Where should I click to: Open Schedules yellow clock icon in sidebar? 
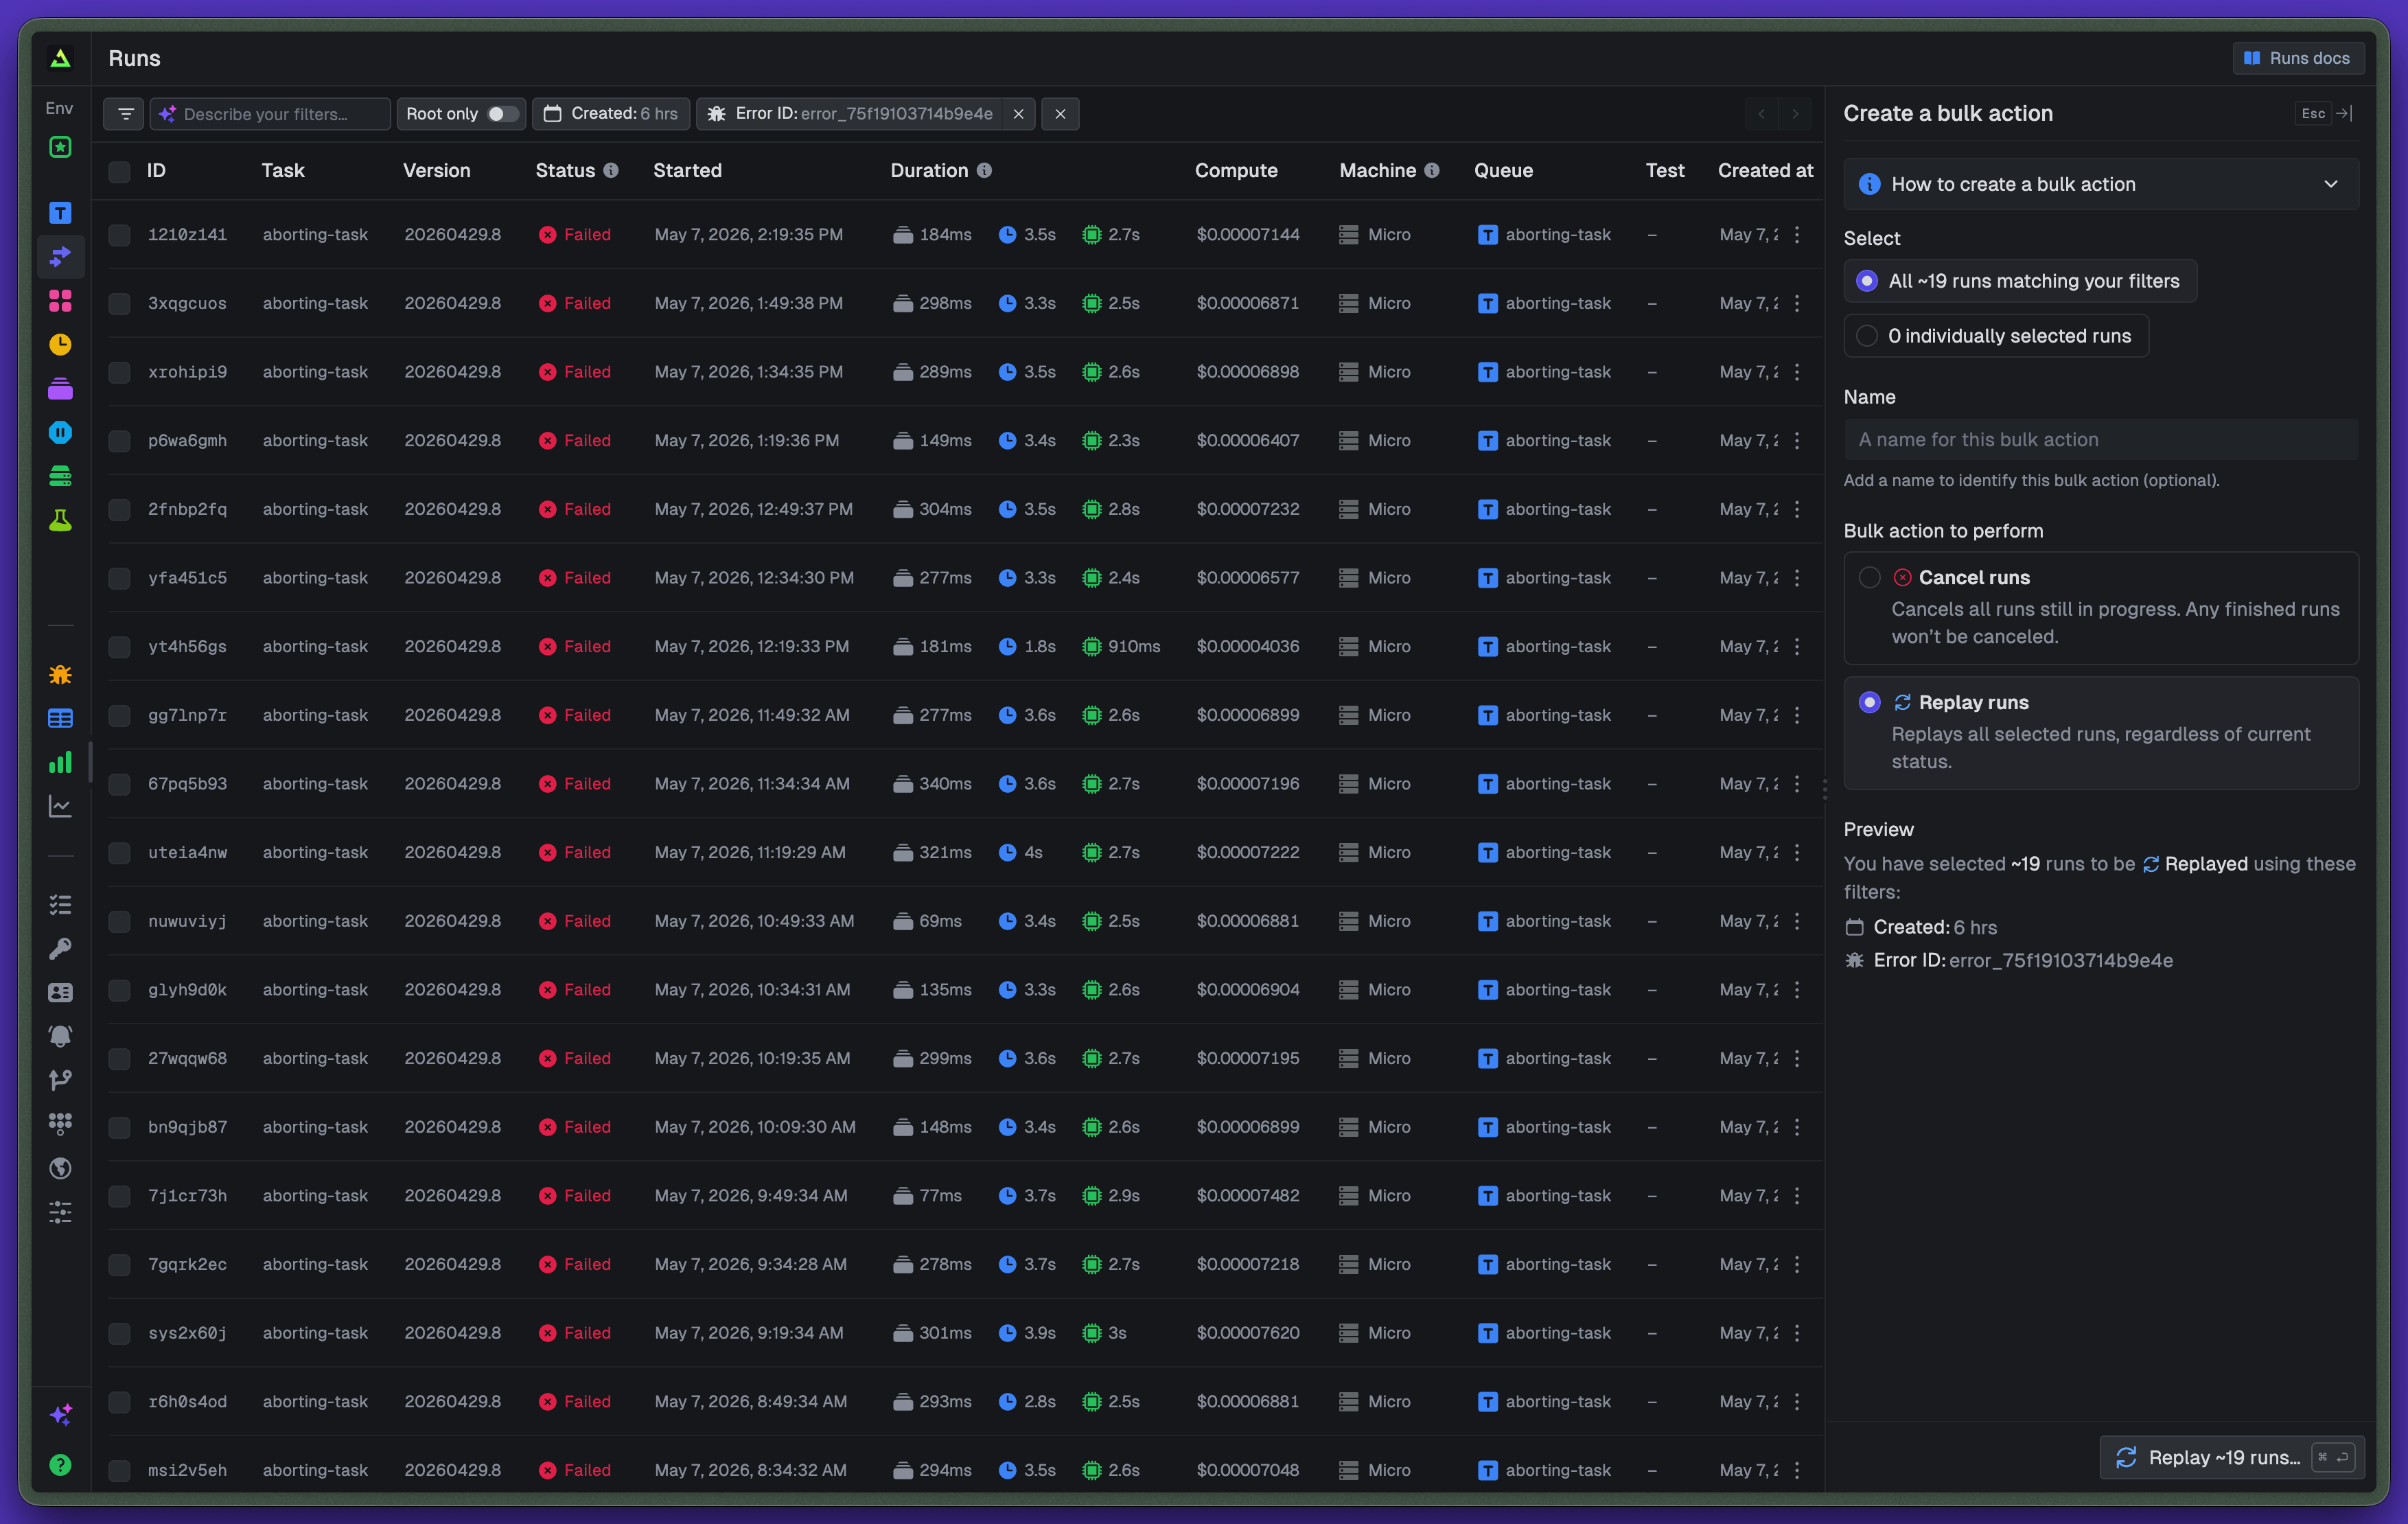pyautogui.click(x=60, y=345)
